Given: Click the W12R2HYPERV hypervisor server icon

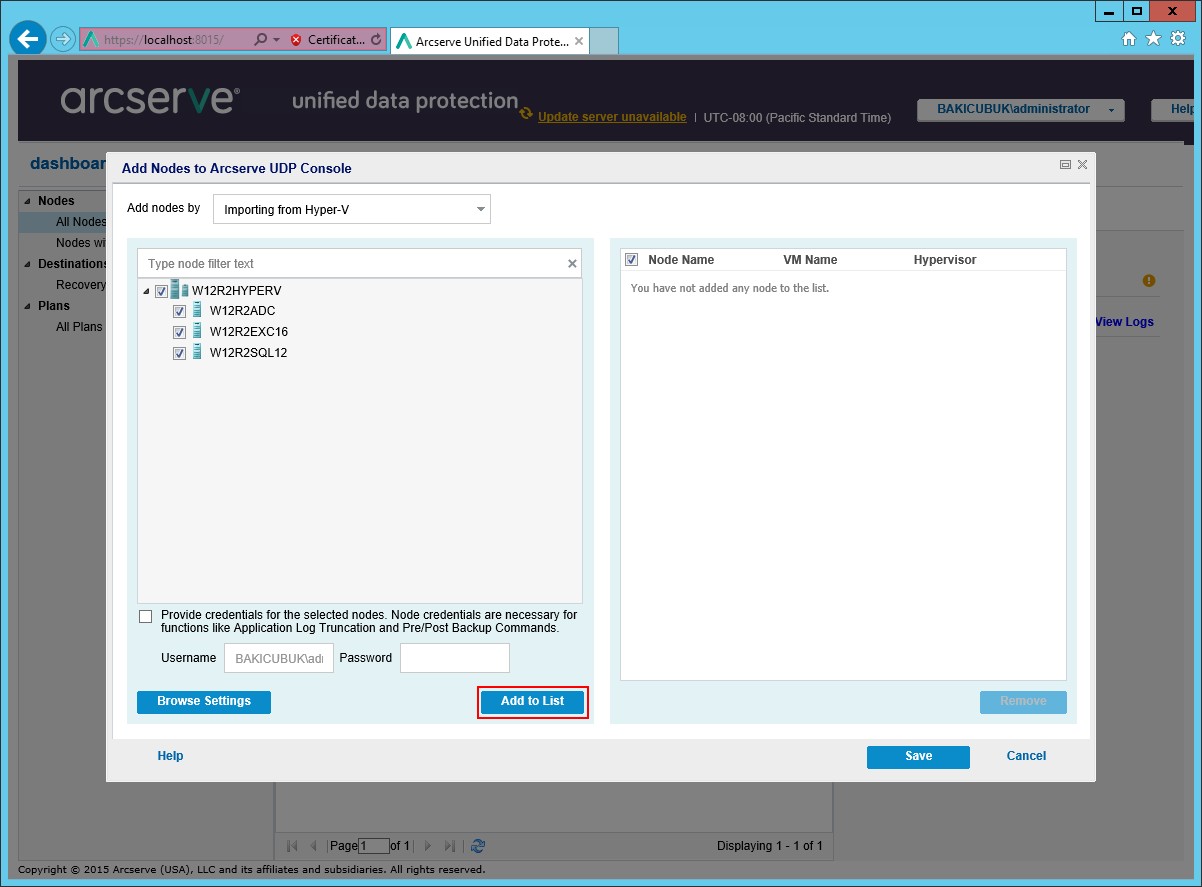Looking at the screenshot, I should pyautogui.click(x=180, y=290).
